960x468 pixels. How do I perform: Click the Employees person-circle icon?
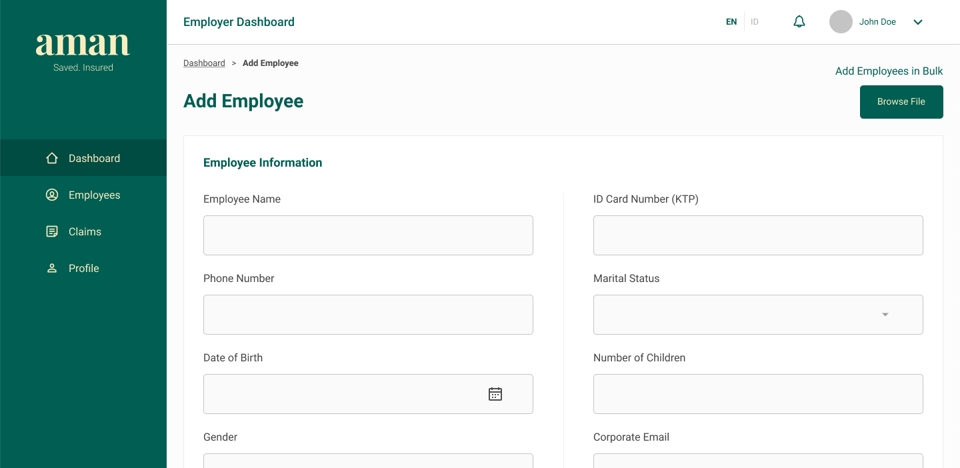point(52,195)
